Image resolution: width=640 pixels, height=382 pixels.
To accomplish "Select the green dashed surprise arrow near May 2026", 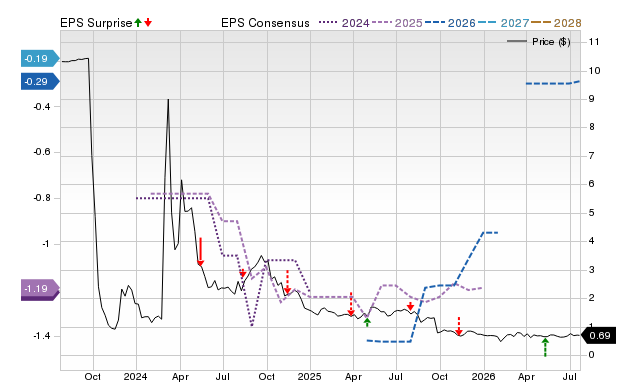I will [x=545, y=347].
